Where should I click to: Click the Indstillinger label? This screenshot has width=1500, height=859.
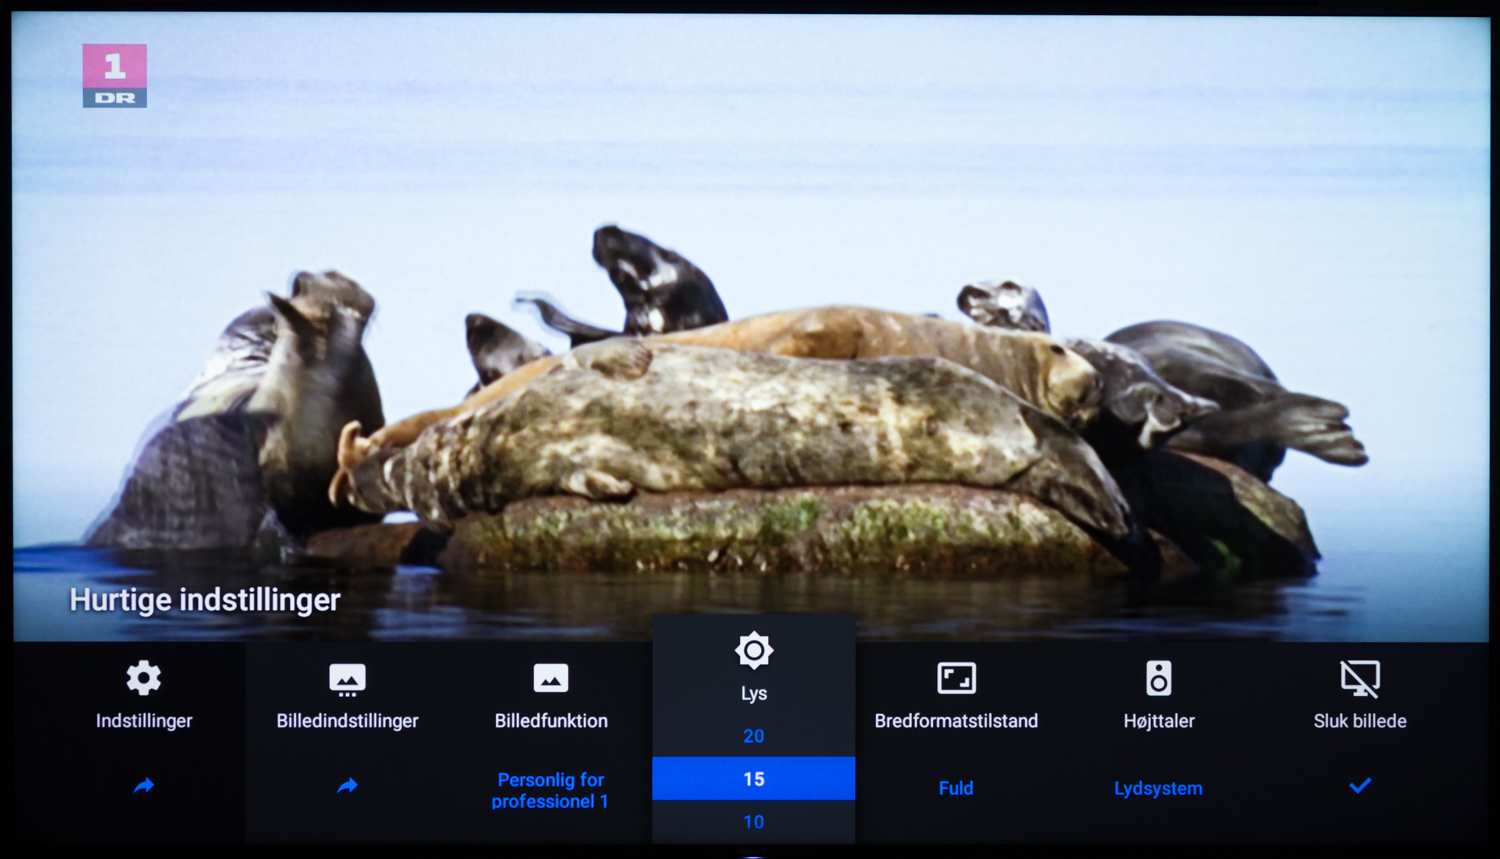(x=144, y=721)
